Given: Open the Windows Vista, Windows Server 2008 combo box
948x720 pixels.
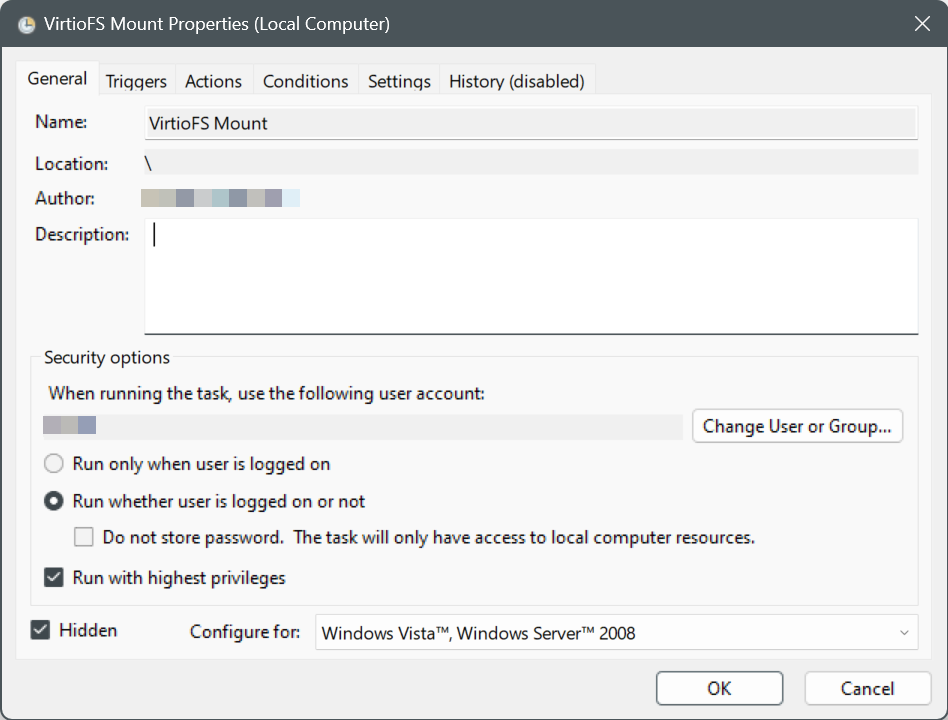Looking at the screenshot, I should tap(616, 632).
